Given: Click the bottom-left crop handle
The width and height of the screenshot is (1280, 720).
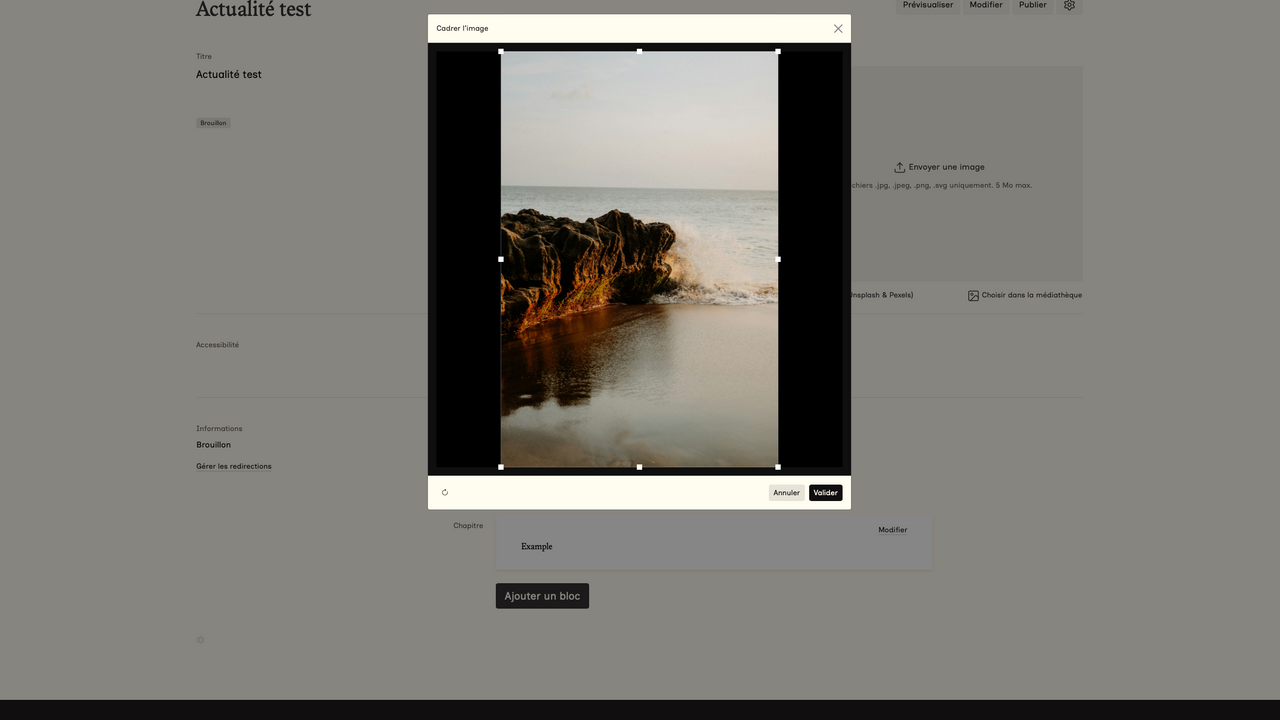Looking at the screenshot, I should [x=501, y=467].
